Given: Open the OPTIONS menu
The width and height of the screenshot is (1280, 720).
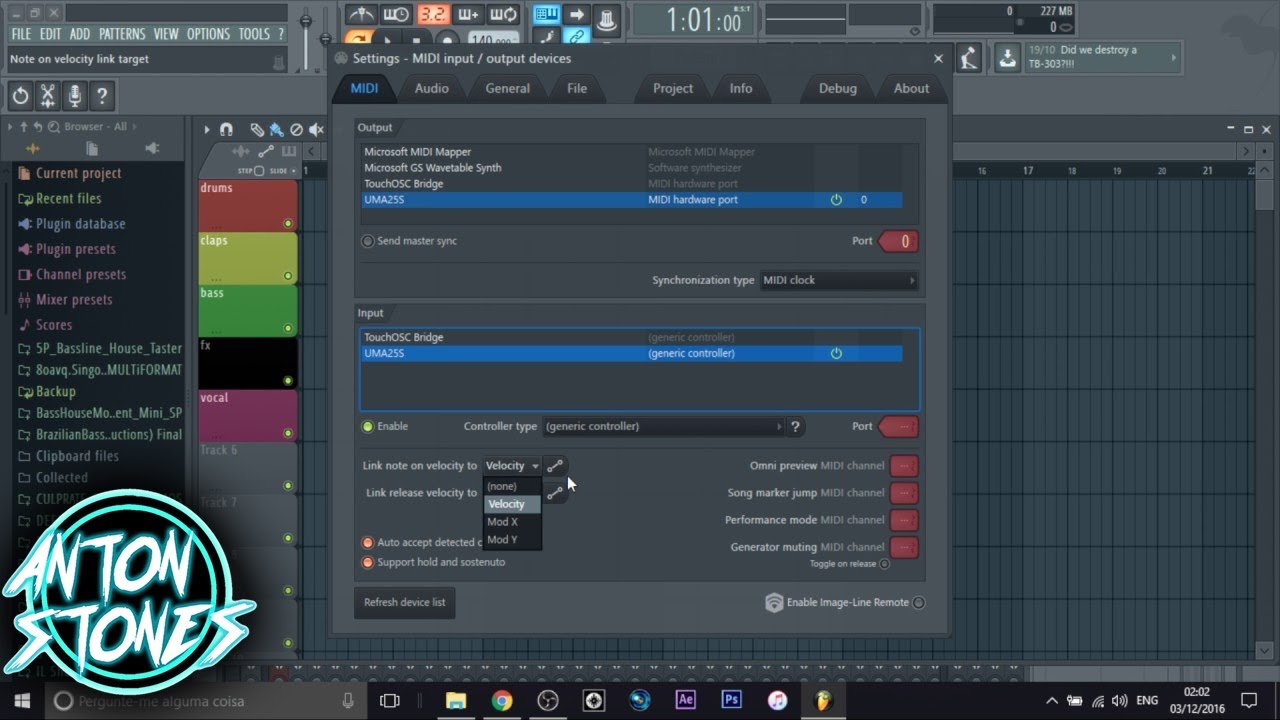Looking at the screenshot, I should 208,34.
